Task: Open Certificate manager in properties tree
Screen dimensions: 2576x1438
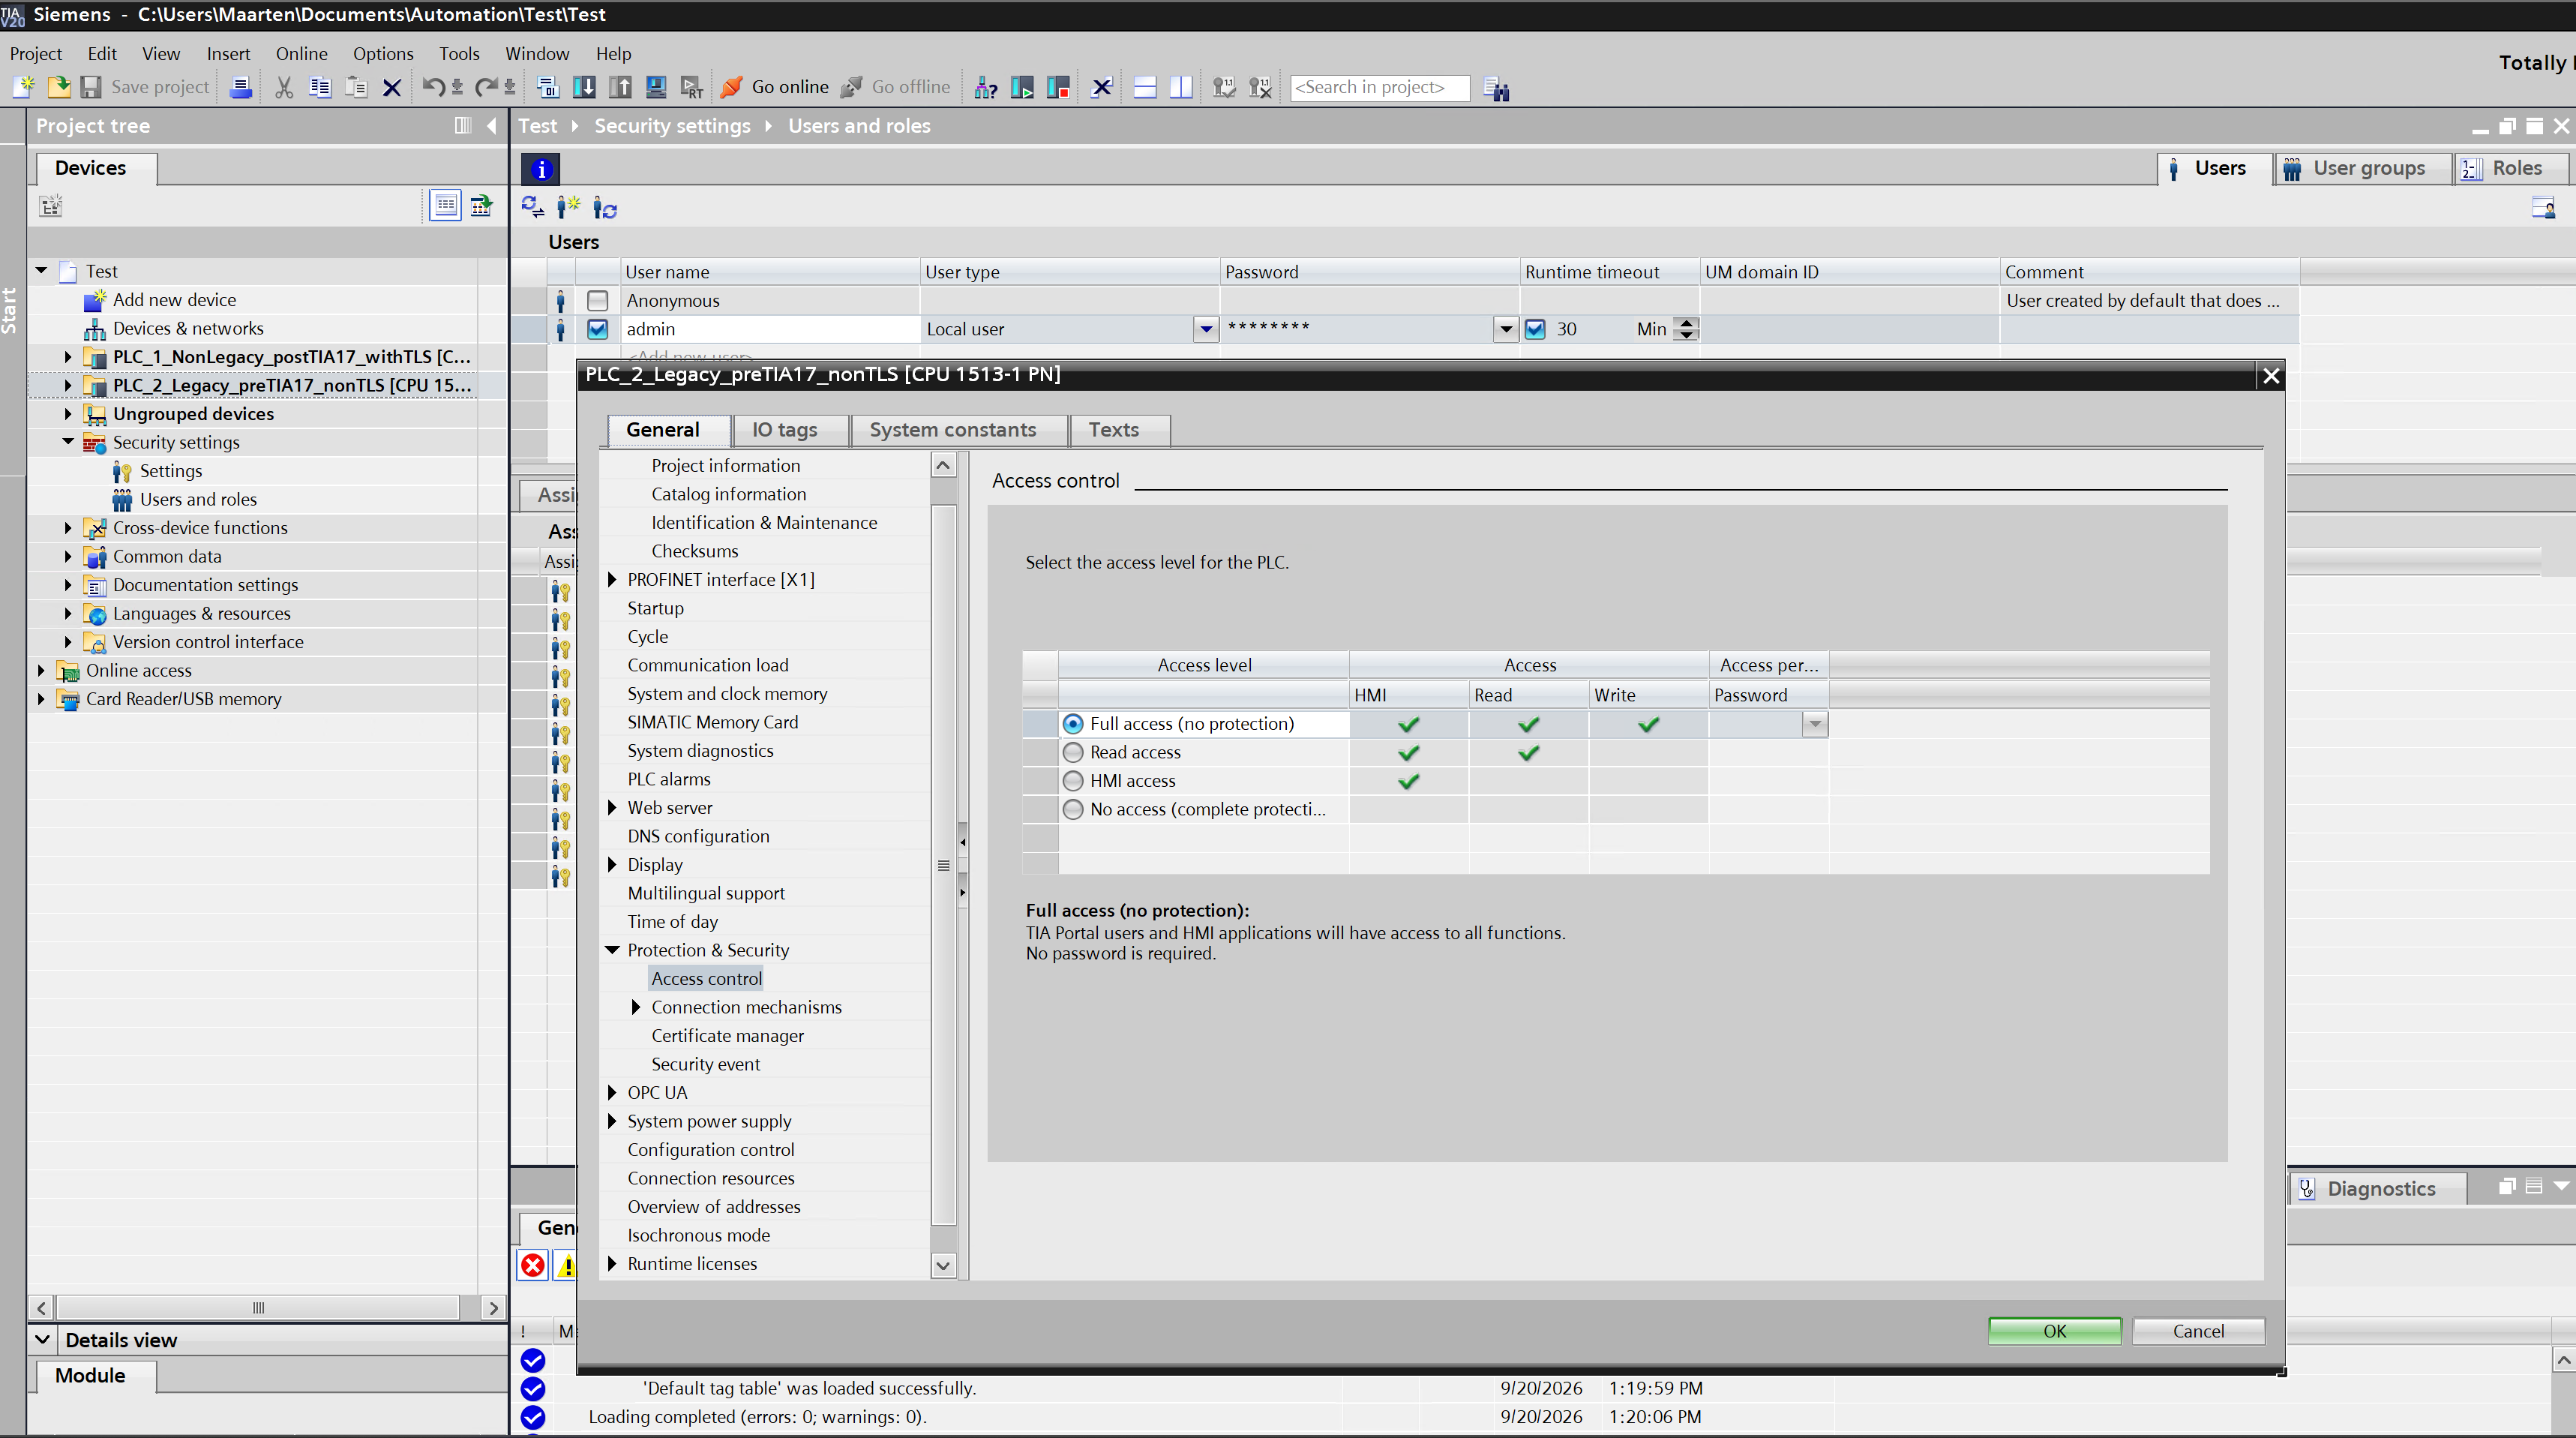Action: point(727,1036)
